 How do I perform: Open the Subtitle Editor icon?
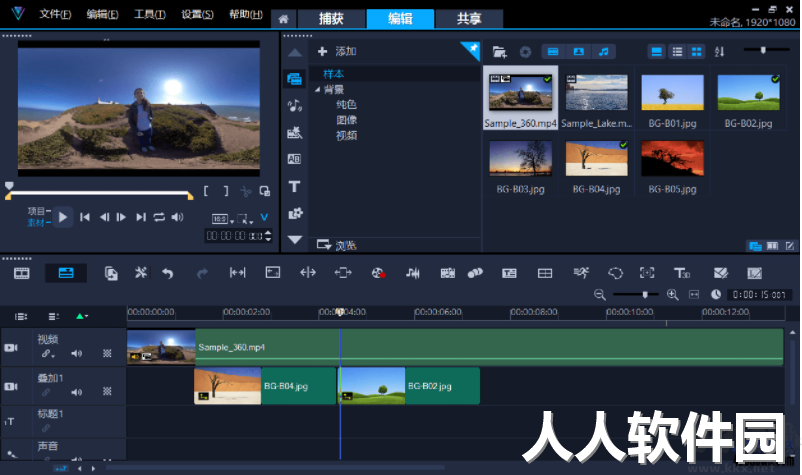point(509,273)
